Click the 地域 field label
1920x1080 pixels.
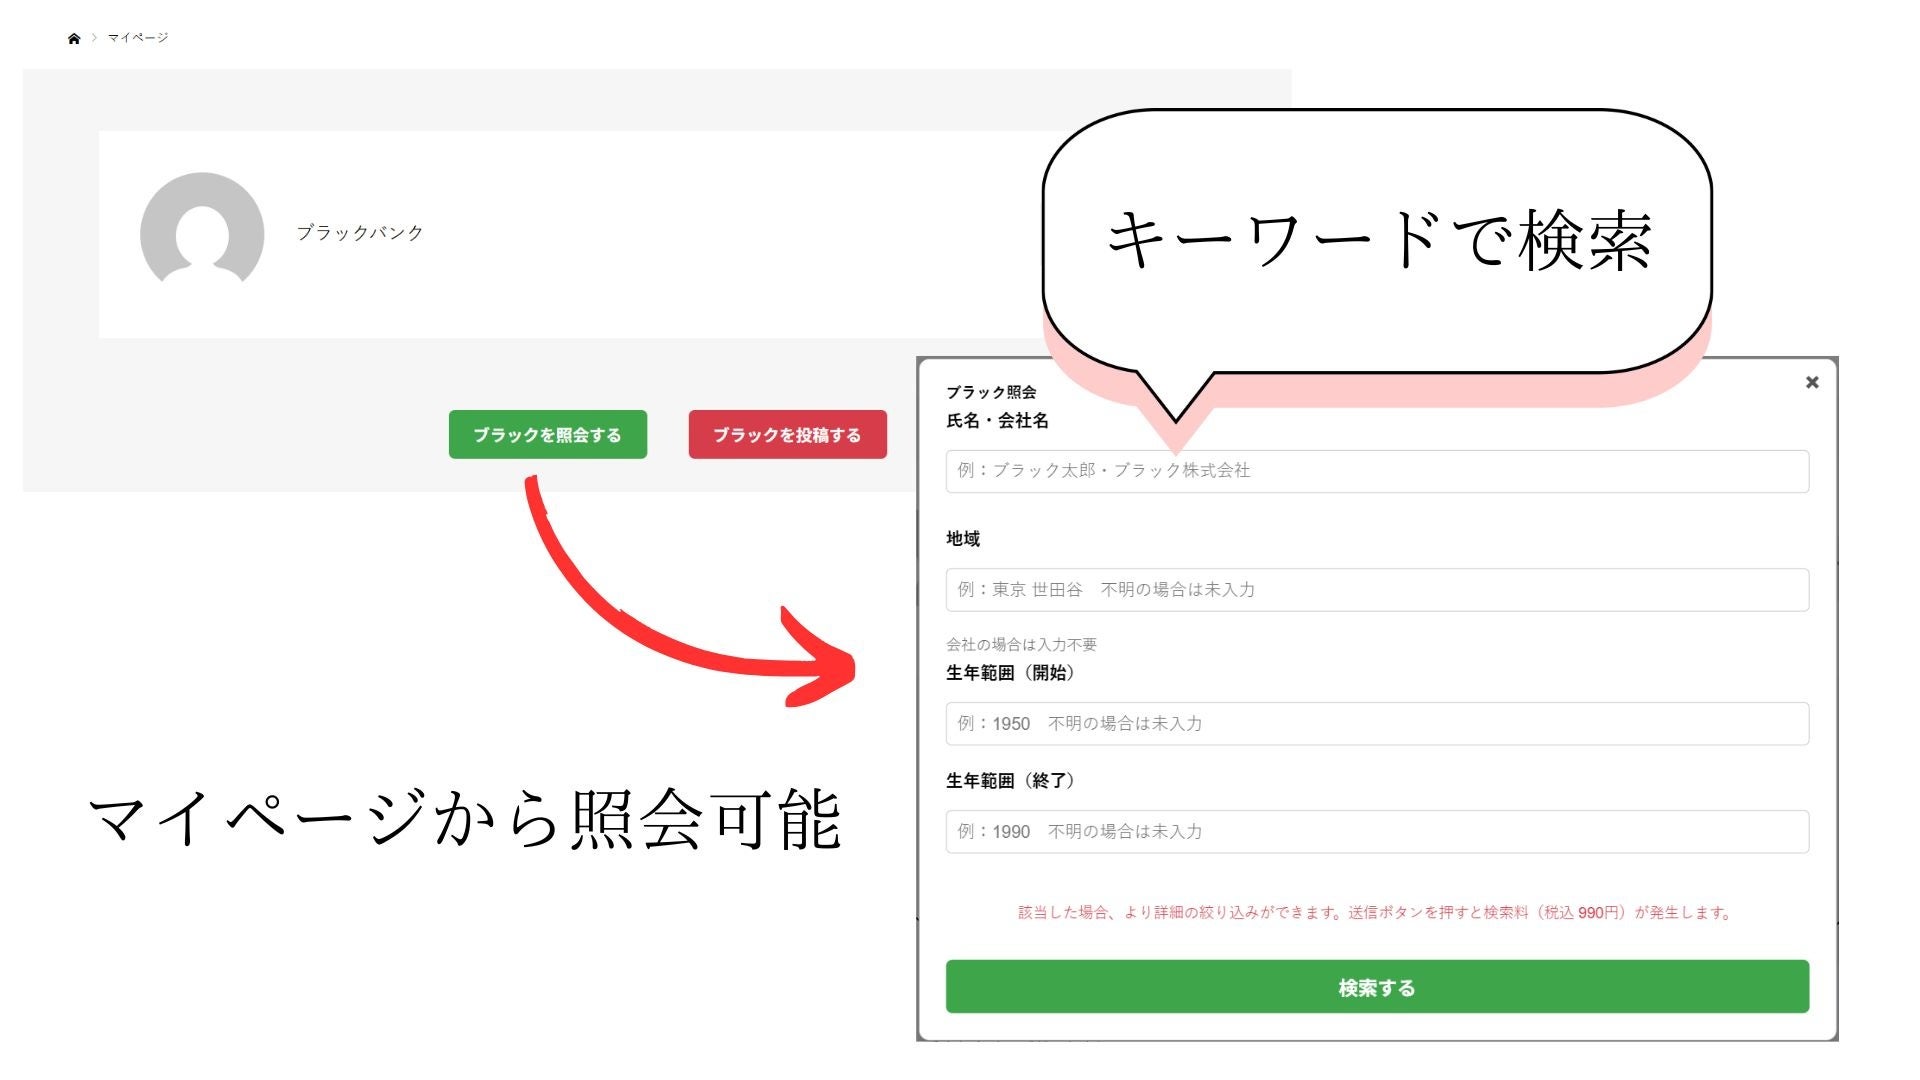click(x=962, y=539)
